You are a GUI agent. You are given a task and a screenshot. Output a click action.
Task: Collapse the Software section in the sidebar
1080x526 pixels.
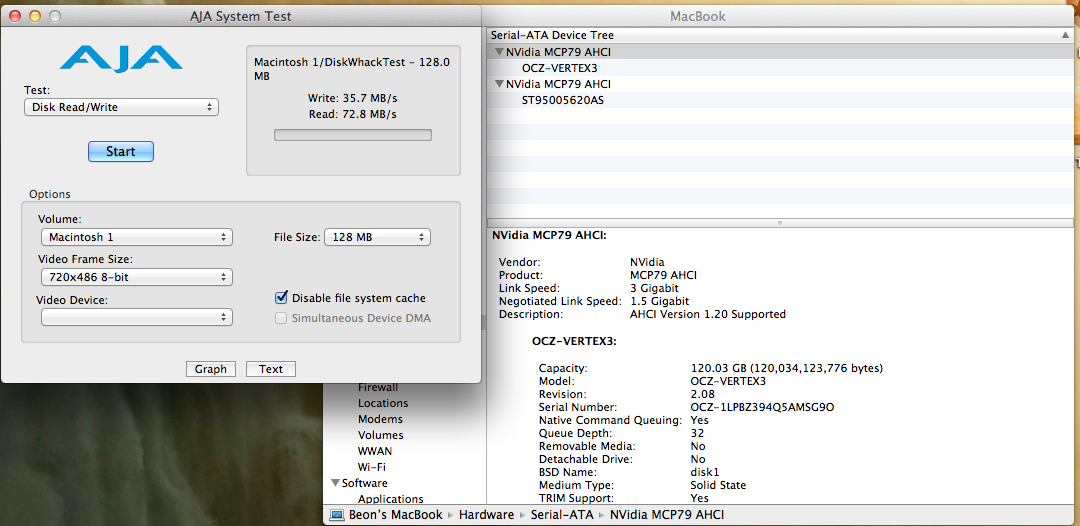tap(335, 483)
